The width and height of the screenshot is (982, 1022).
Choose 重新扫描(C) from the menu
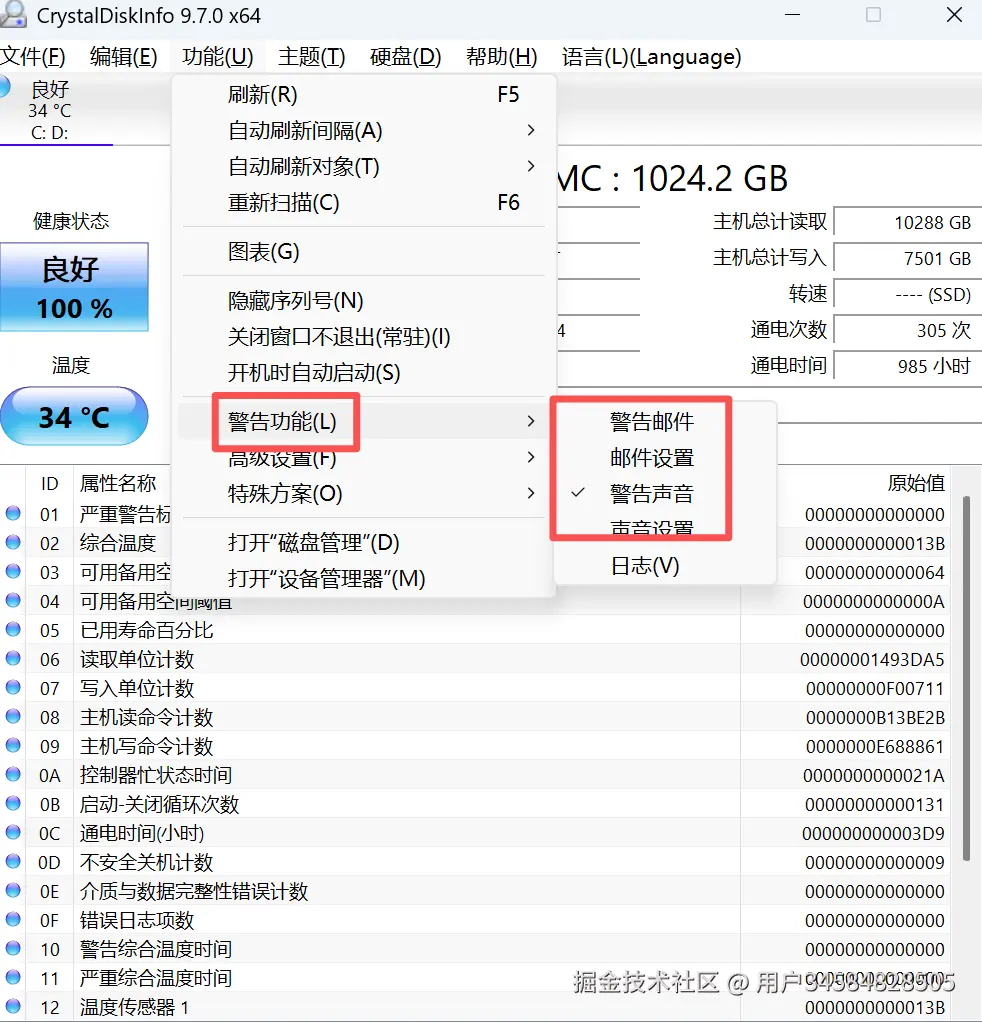(364, 202)
